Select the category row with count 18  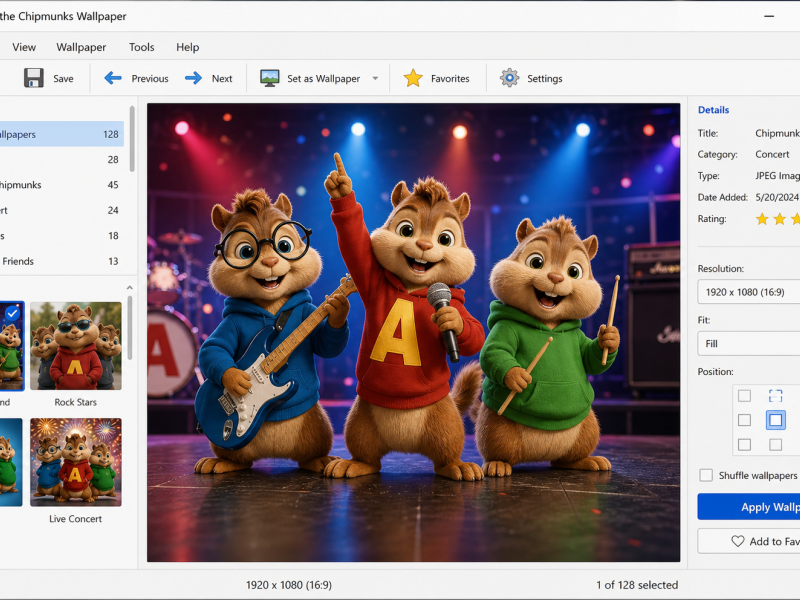click(62, 236)
